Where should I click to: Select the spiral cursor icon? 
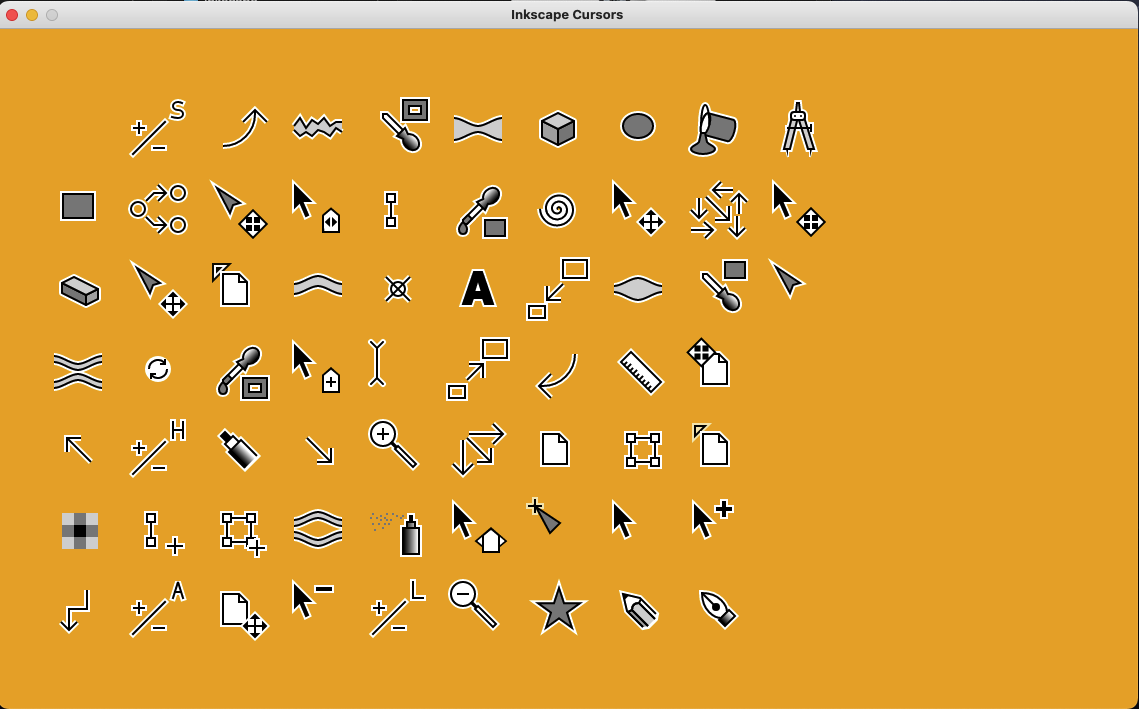tap(557, 209)
